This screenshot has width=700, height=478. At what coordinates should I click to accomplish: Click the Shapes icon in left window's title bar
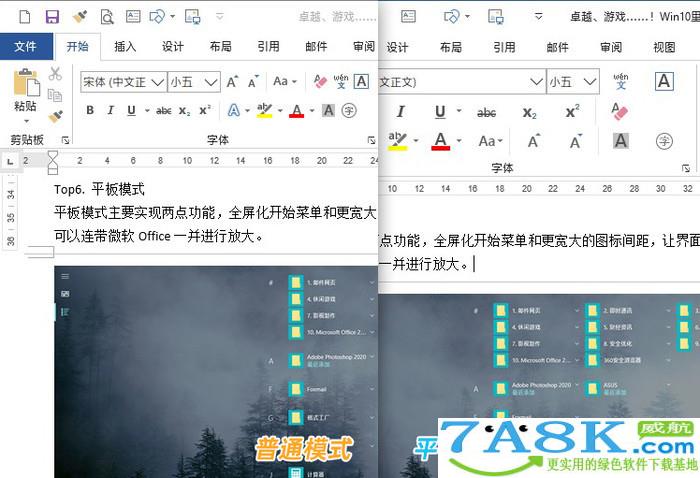[x=157, y=17]
